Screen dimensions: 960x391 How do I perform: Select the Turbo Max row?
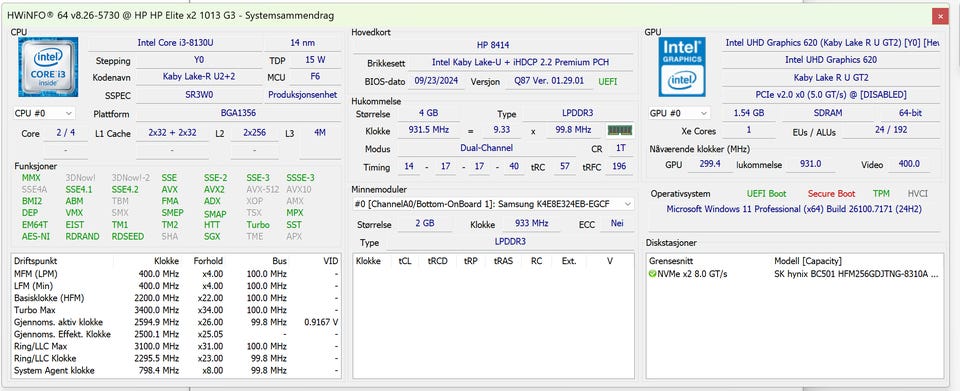[176, 310]
